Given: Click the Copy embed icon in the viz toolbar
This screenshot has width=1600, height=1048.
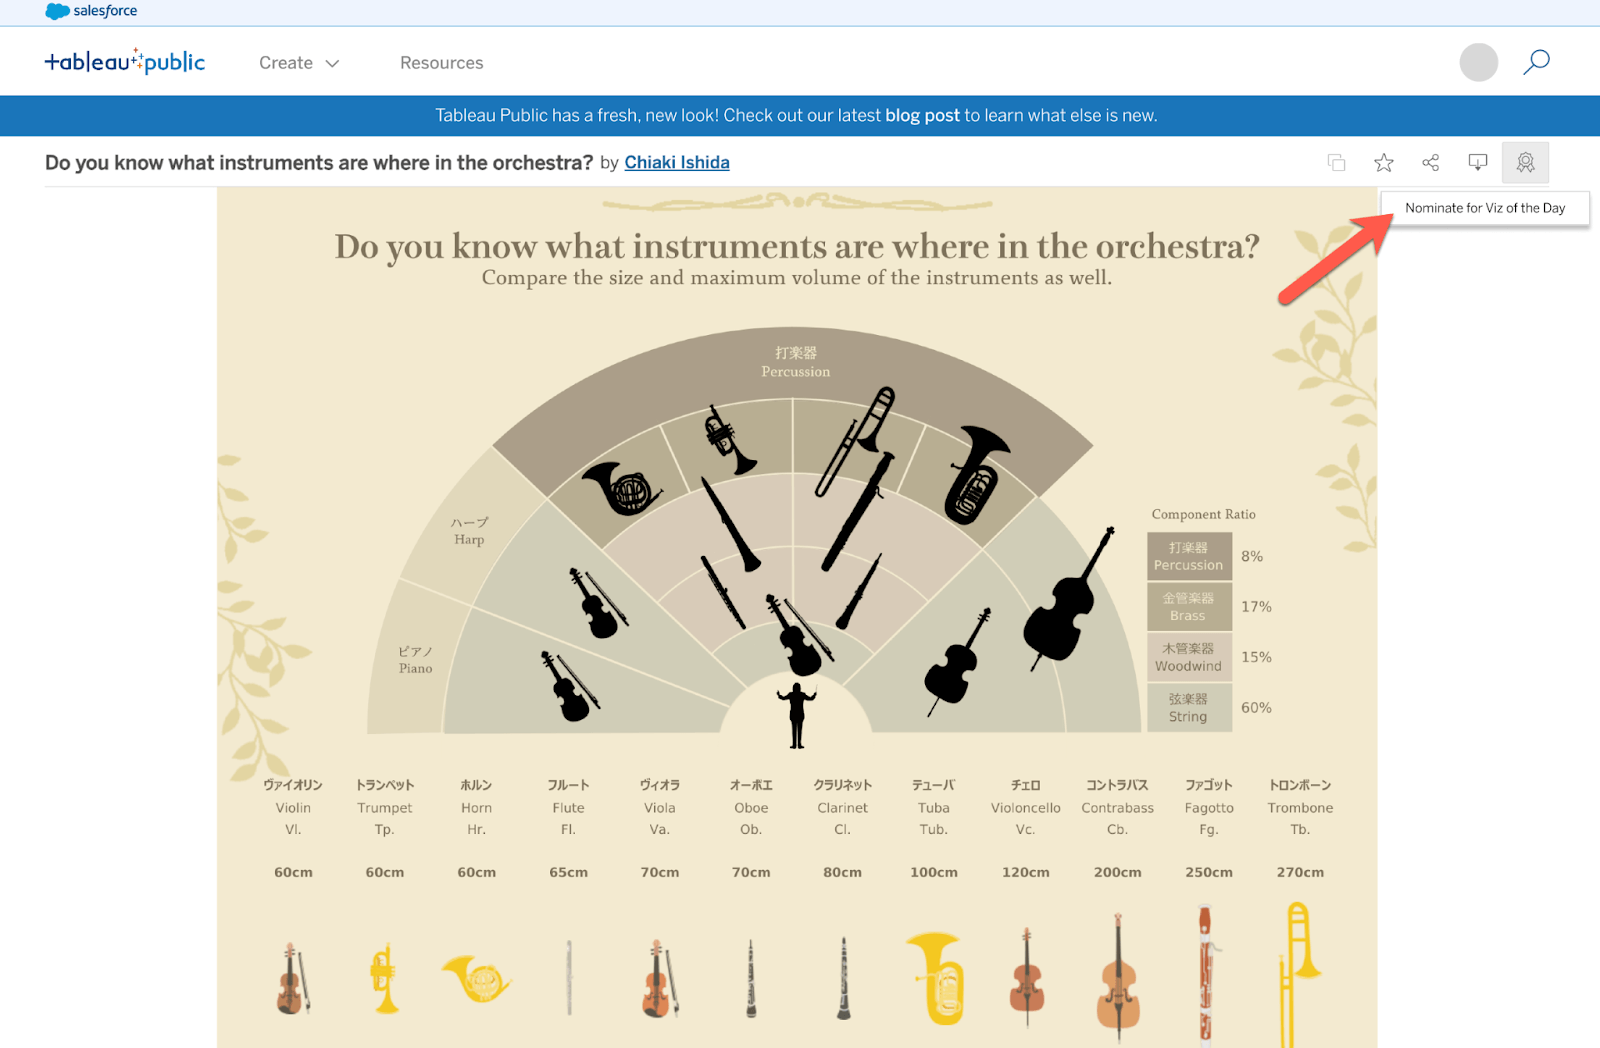Looking at the screenshot, I should 1336,161.
